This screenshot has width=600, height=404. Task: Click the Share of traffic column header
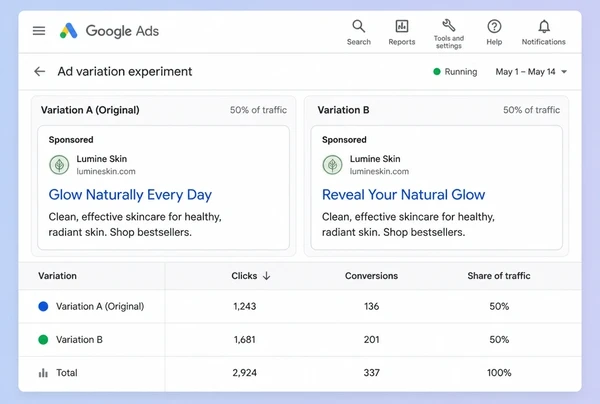[499, 276]
